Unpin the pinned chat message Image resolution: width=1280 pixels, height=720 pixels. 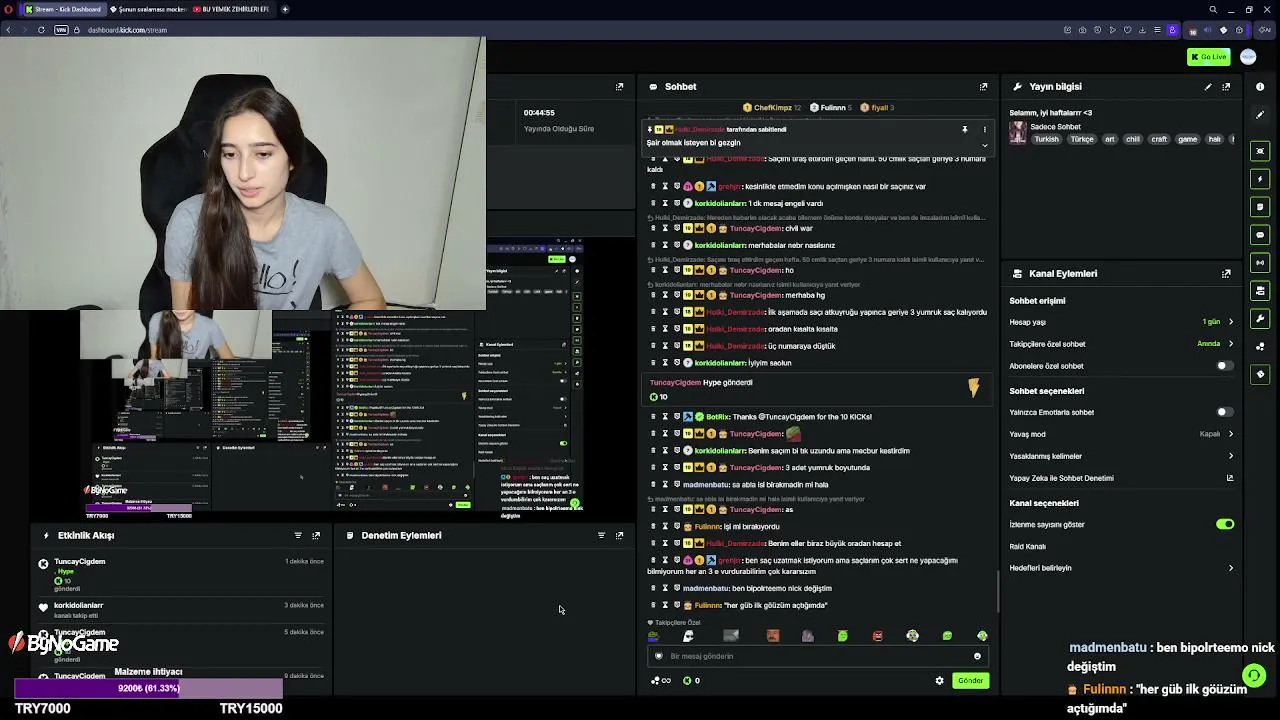coord(965,130)
